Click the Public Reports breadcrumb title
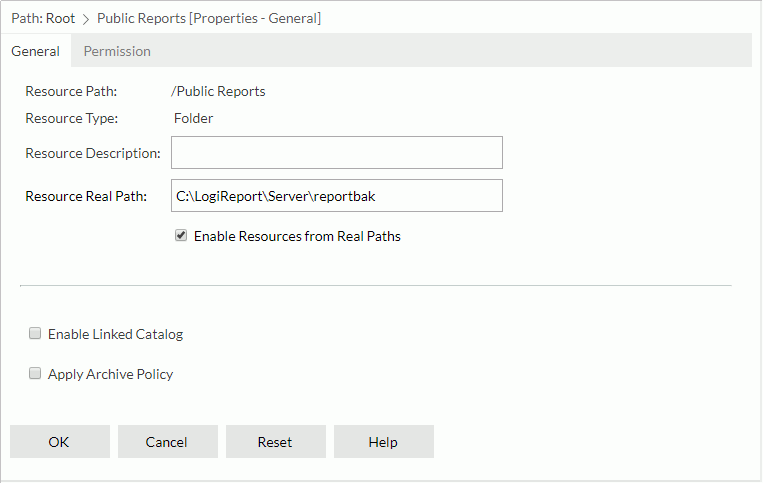 [x=208, y=18]
